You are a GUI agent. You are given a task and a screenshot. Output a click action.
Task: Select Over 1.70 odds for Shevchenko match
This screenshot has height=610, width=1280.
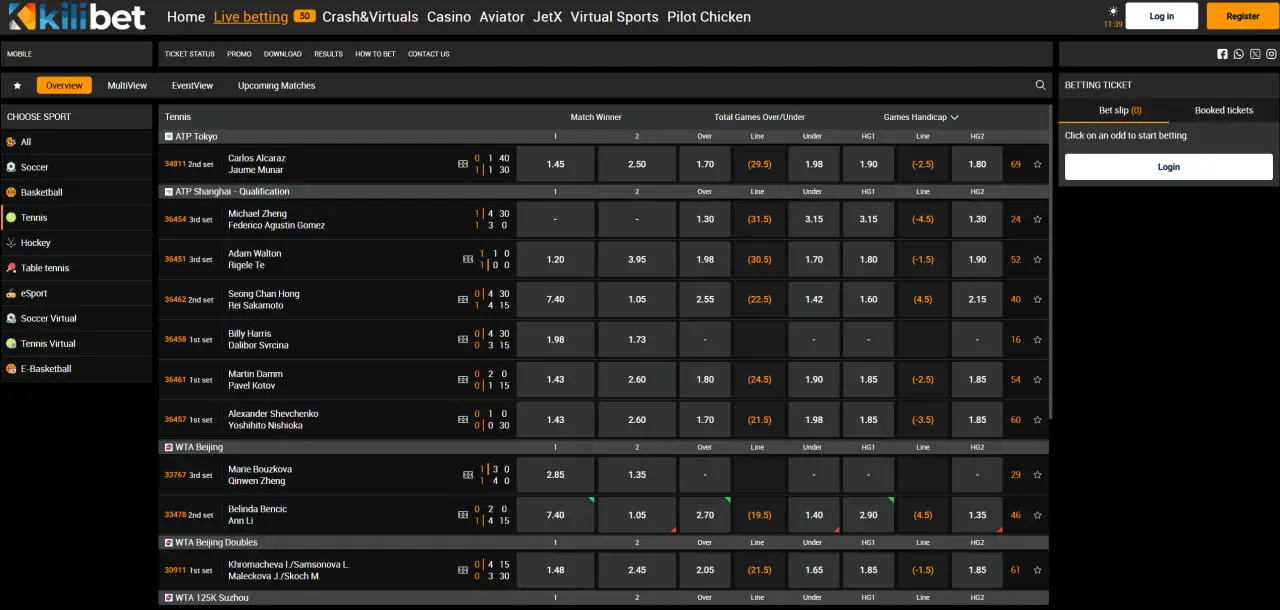(x=705, y=420)
